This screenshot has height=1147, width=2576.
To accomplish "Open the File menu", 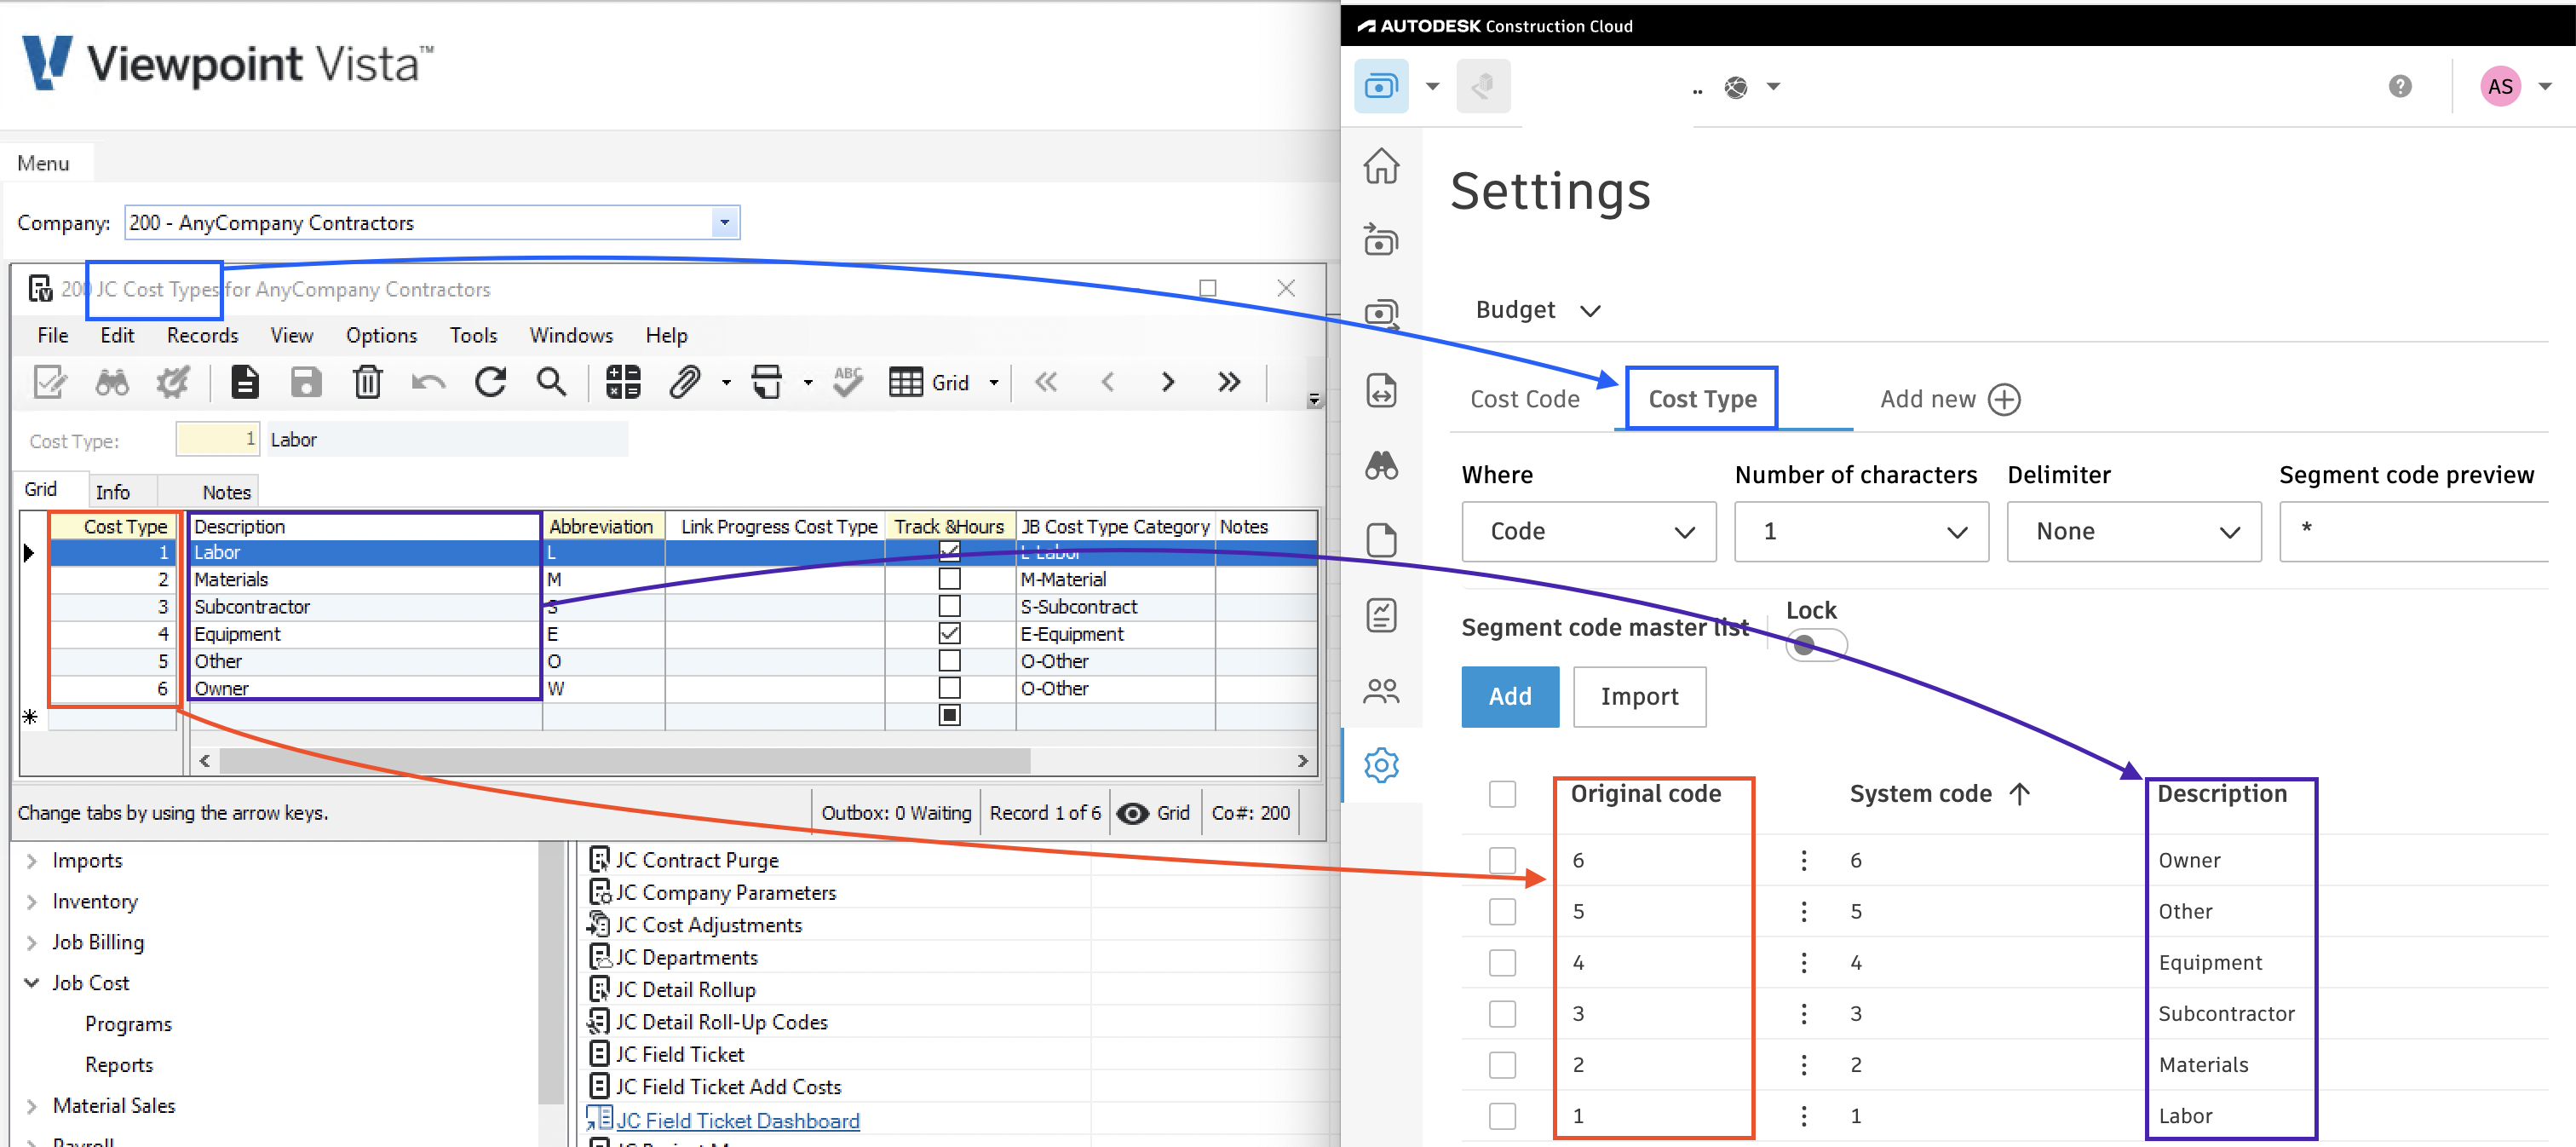I will (x=53, y=336).
